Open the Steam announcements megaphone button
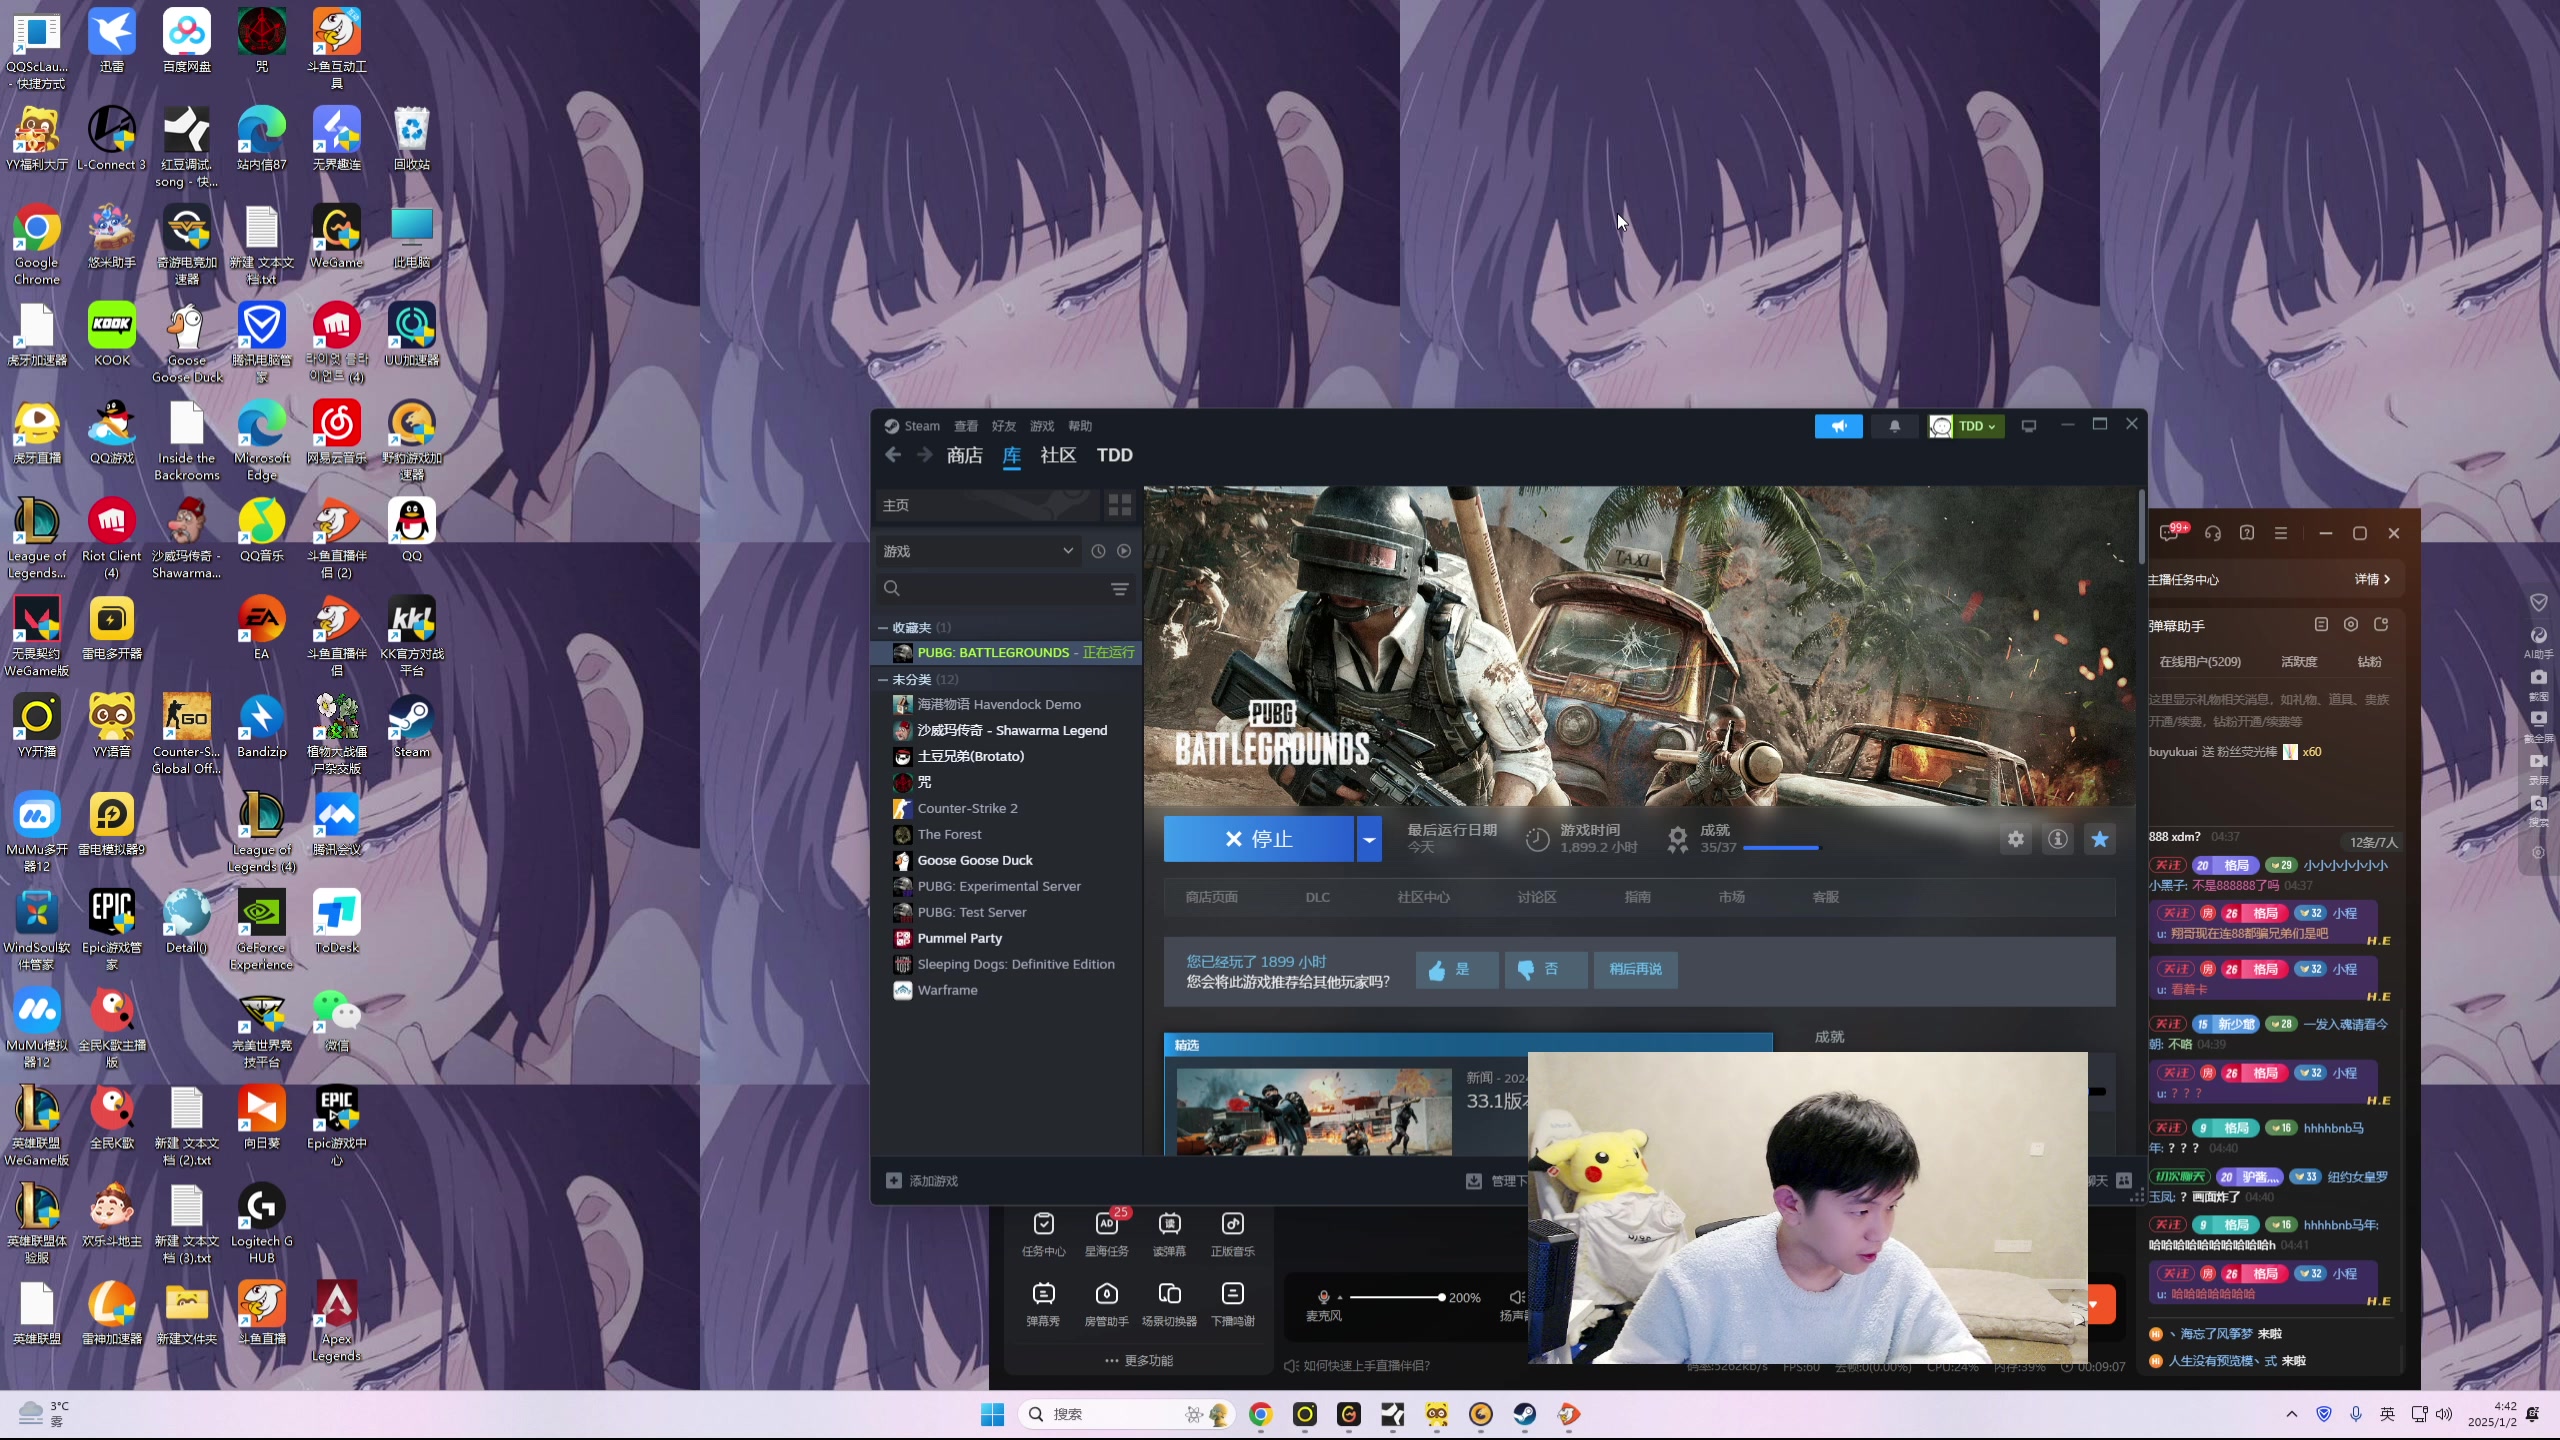The height and width of the screenshot is (1440, 2560). pyautogui.click(x=1838, y=426)
